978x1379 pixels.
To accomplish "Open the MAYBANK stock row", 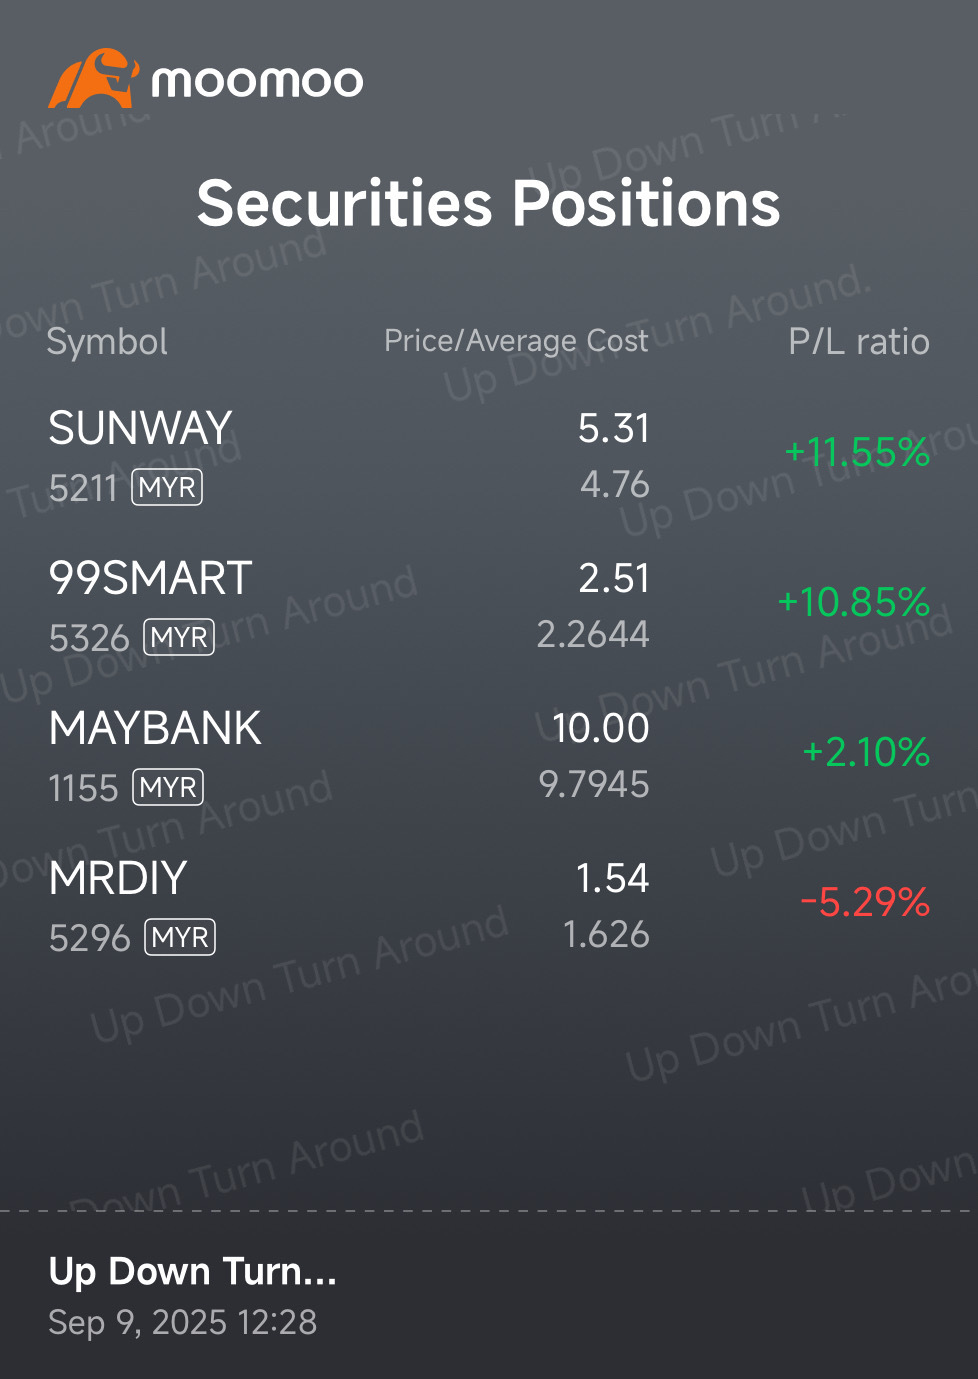I will coord(489,756).
